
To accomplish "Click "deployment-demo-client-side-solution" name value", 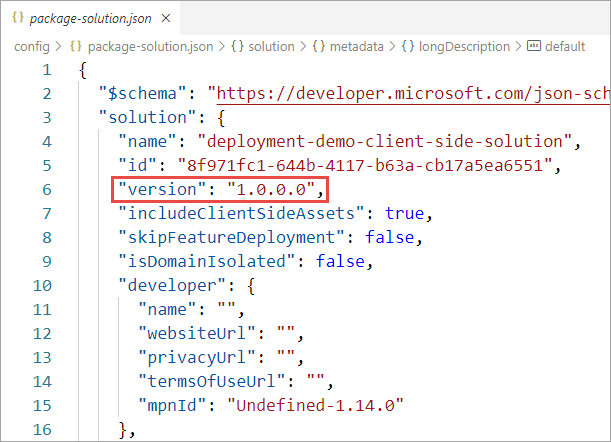I will (385, 141).
